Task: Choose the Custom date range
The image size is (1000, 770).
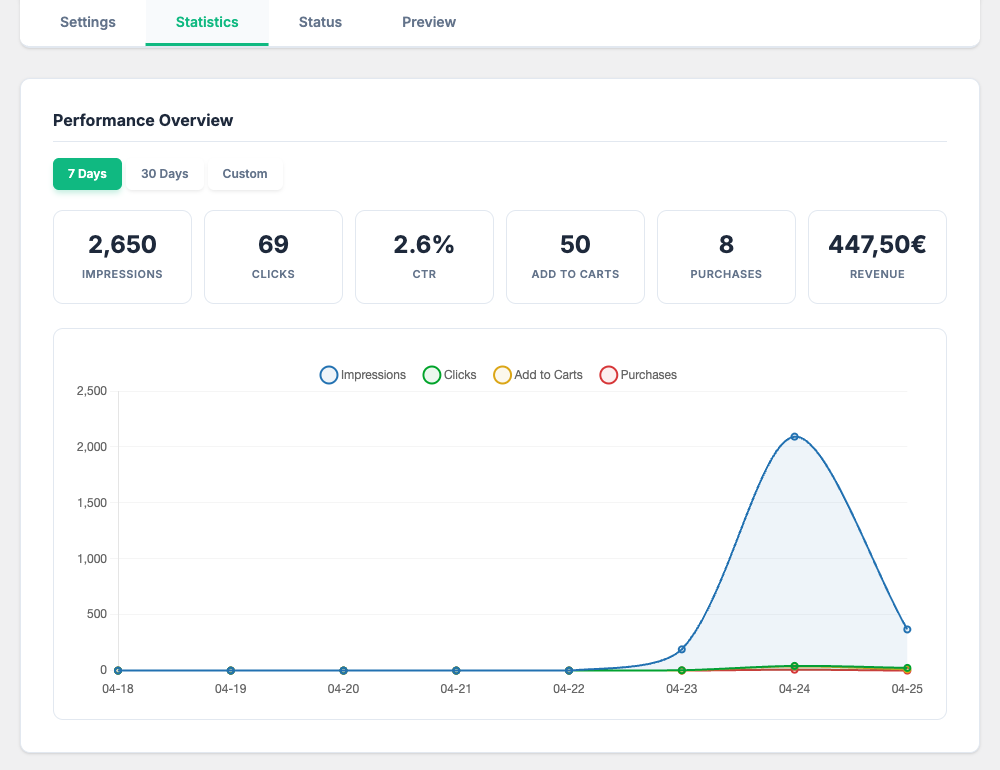Action: pyautogui.click(x=245, y=174)
